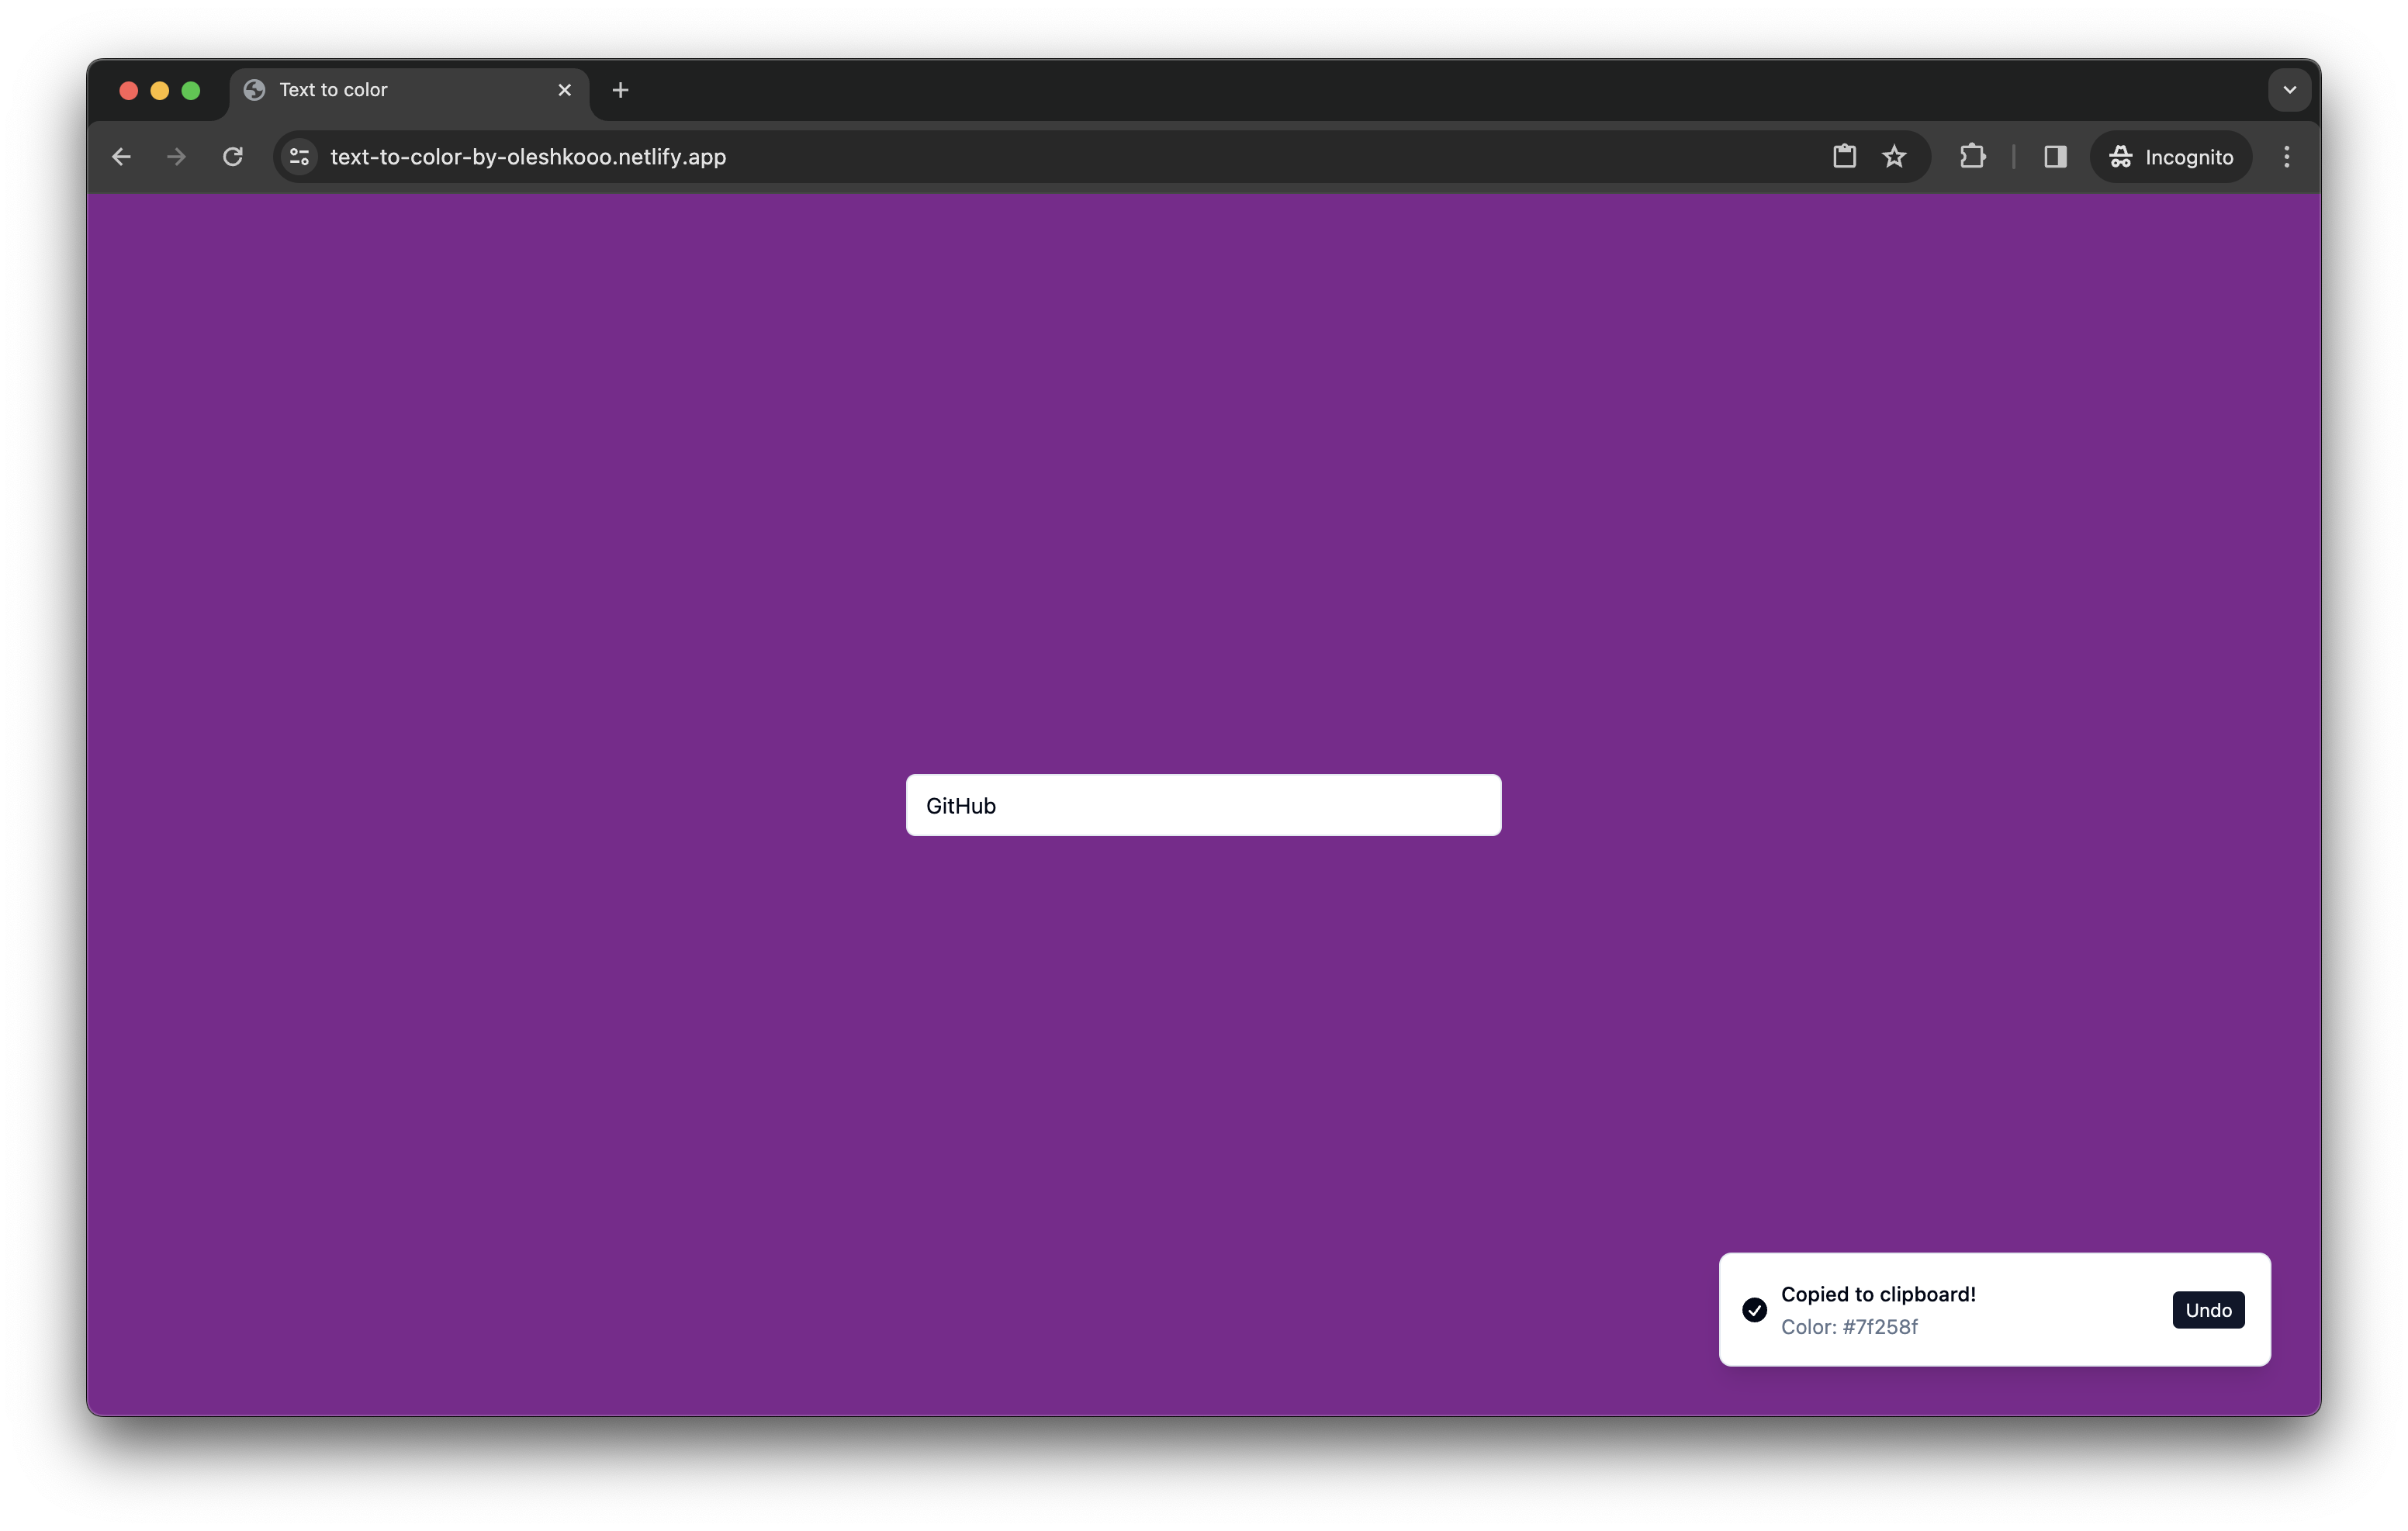Open the Extensions puzzle icon
The image size is (2408, 1531).
coord(1972,157)
